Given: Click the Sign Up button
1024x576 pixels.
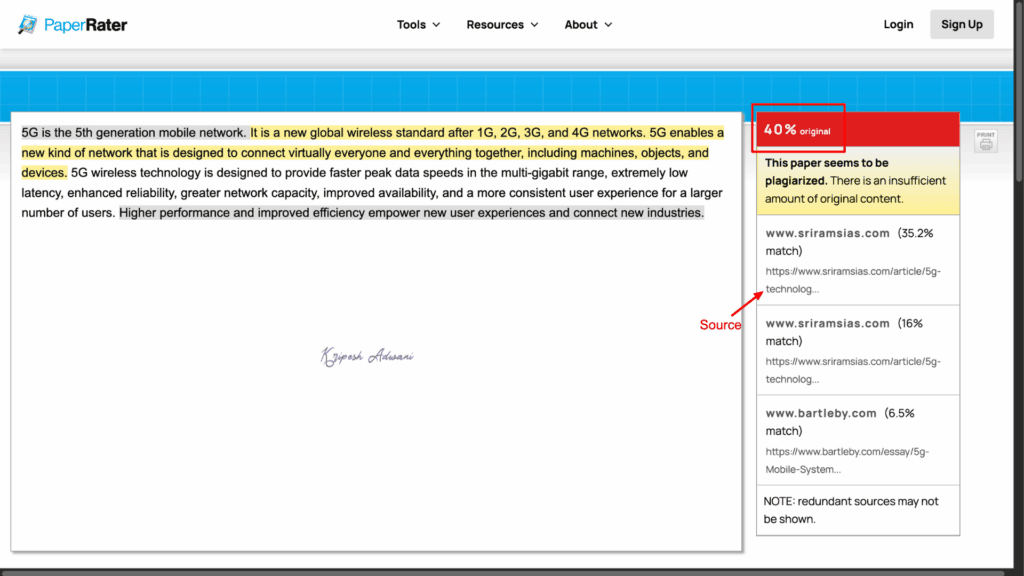Looking at the screenshot, I should click(x=961, y=24).
